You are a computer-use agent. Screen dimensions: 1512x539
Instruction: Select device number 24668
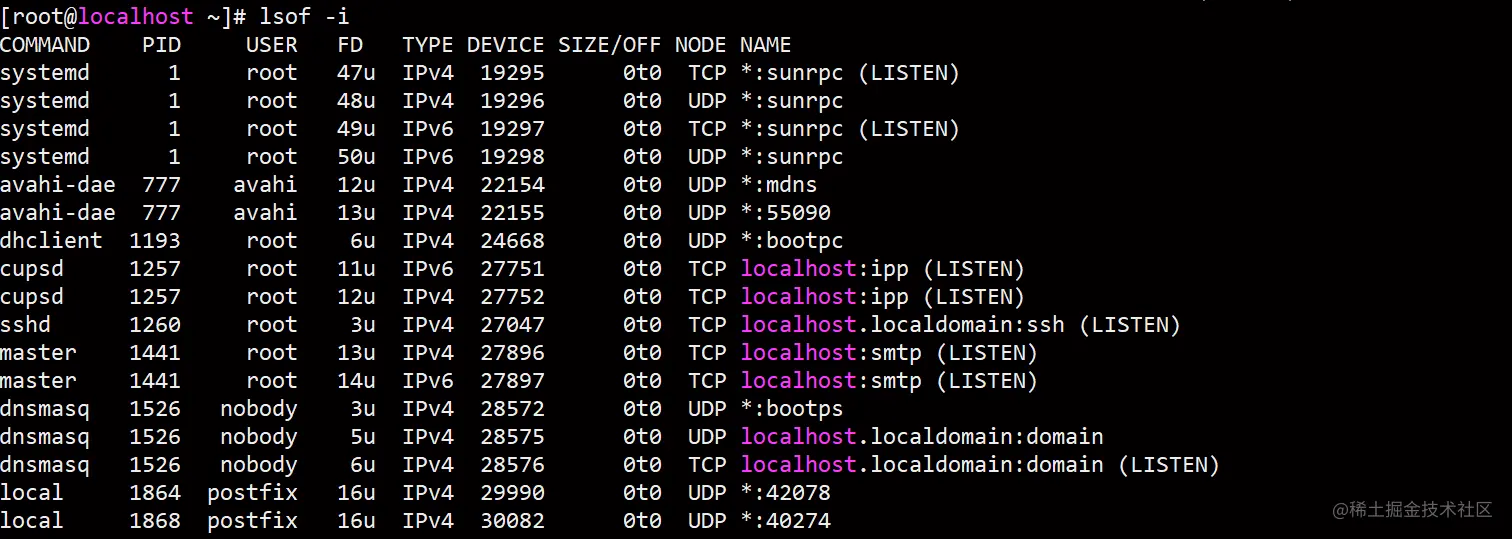[512, 241]
